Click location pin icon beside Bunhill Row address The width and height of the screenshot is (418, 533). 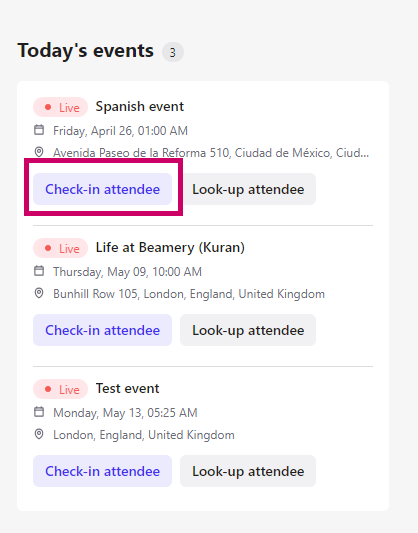point(39,293)
